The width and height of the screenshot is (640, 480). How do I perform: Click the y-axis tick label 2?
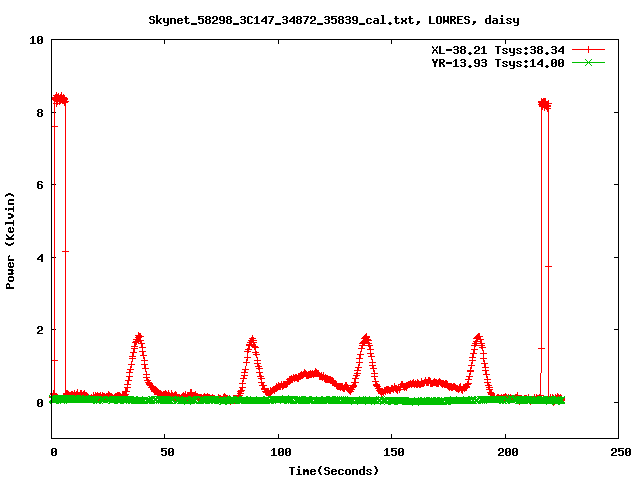tap(40, 330)
